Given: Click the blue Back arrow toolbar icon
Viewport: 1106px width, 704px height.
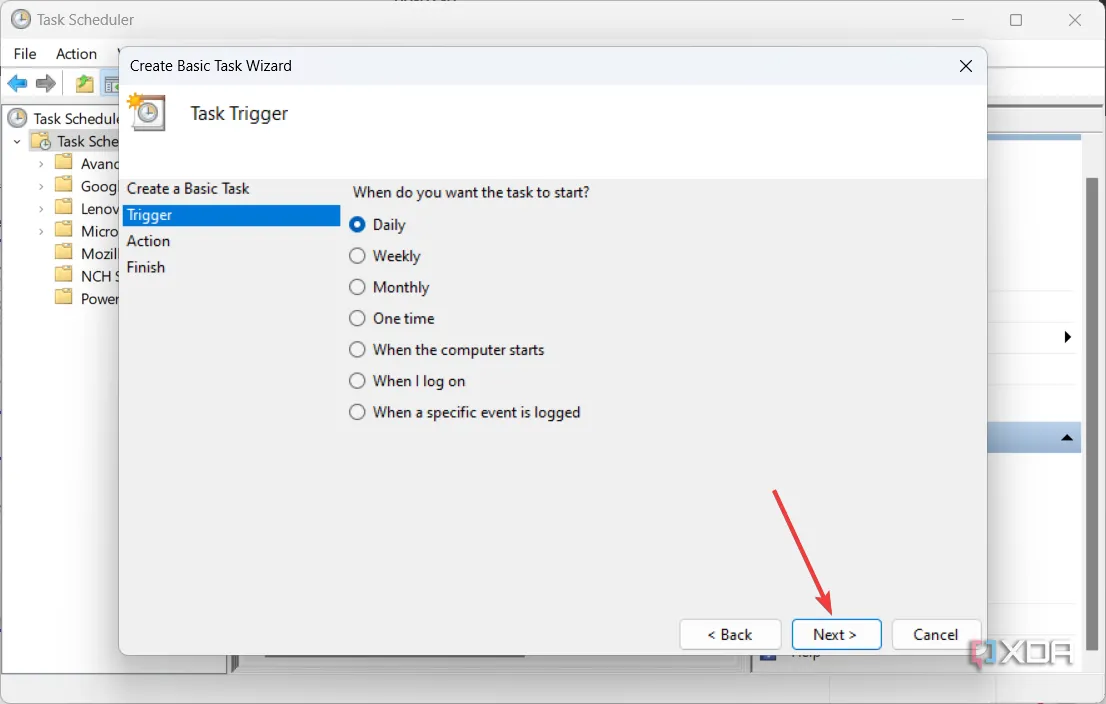Looking at the screenshot, I should coord(17,84).
